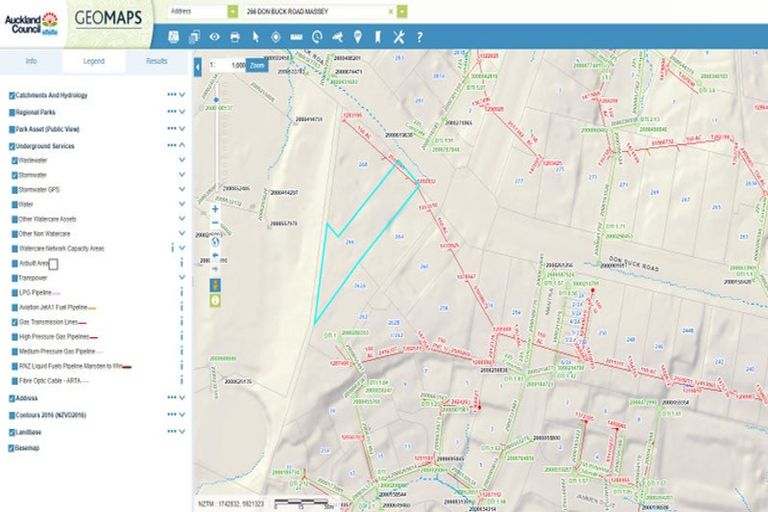Click the Zoom button next to scale
768x512 pixels.
point(257,64)
